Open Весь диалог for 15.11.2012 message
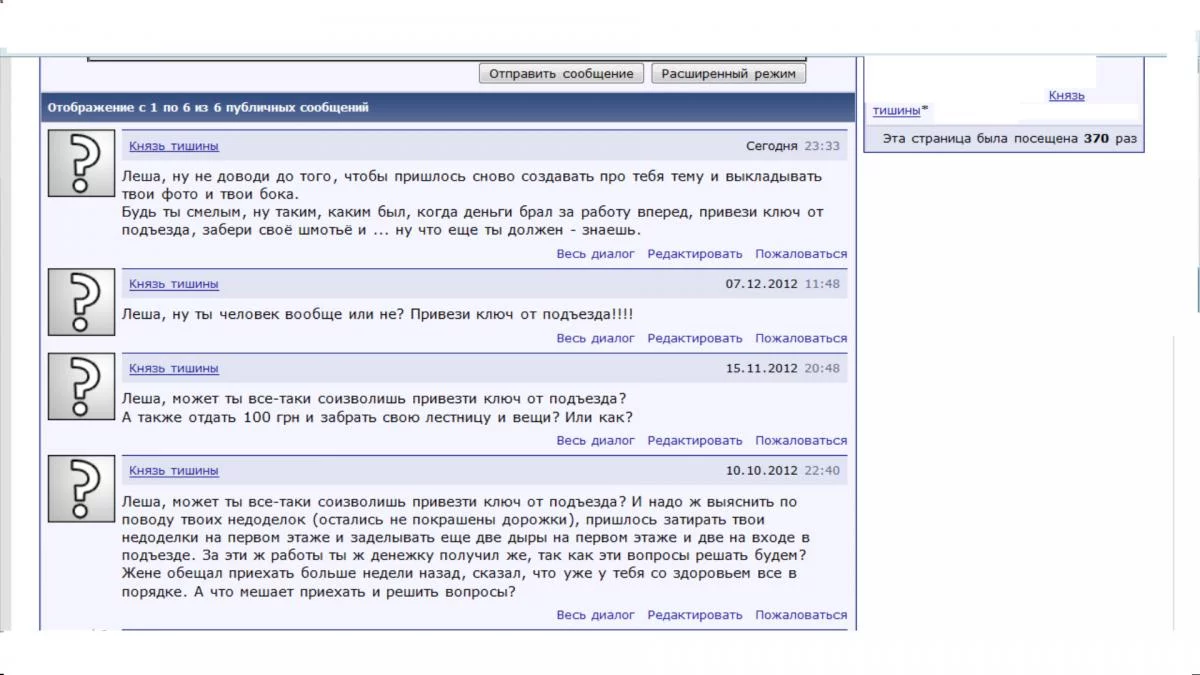 coord(596,440)
